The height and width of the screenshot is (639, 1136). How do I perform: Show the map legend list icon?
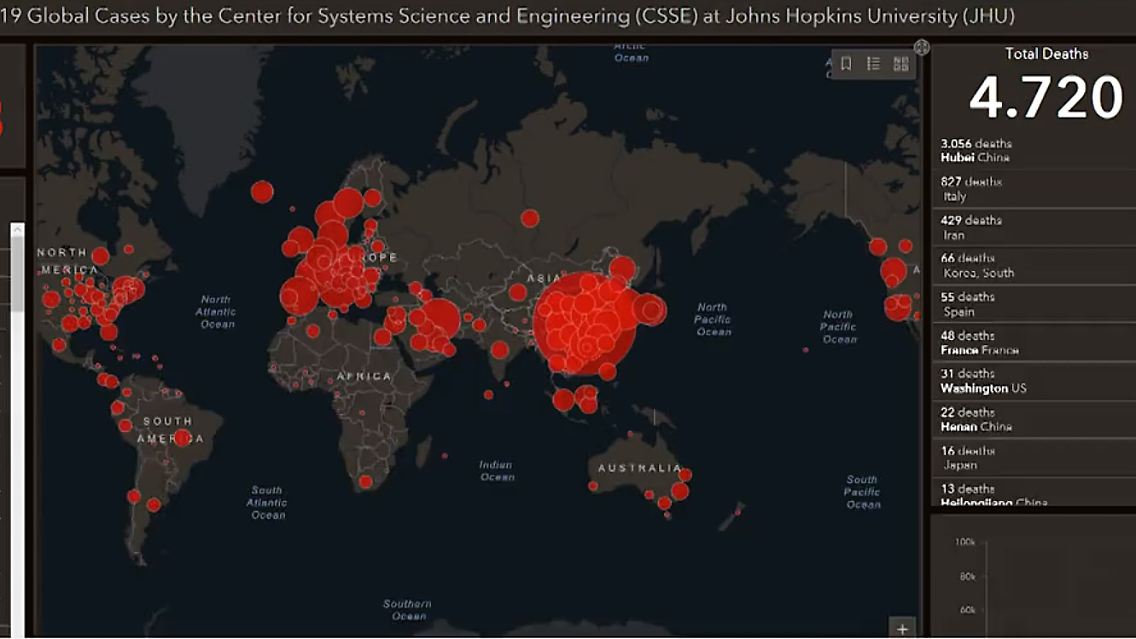click(873, 64)
